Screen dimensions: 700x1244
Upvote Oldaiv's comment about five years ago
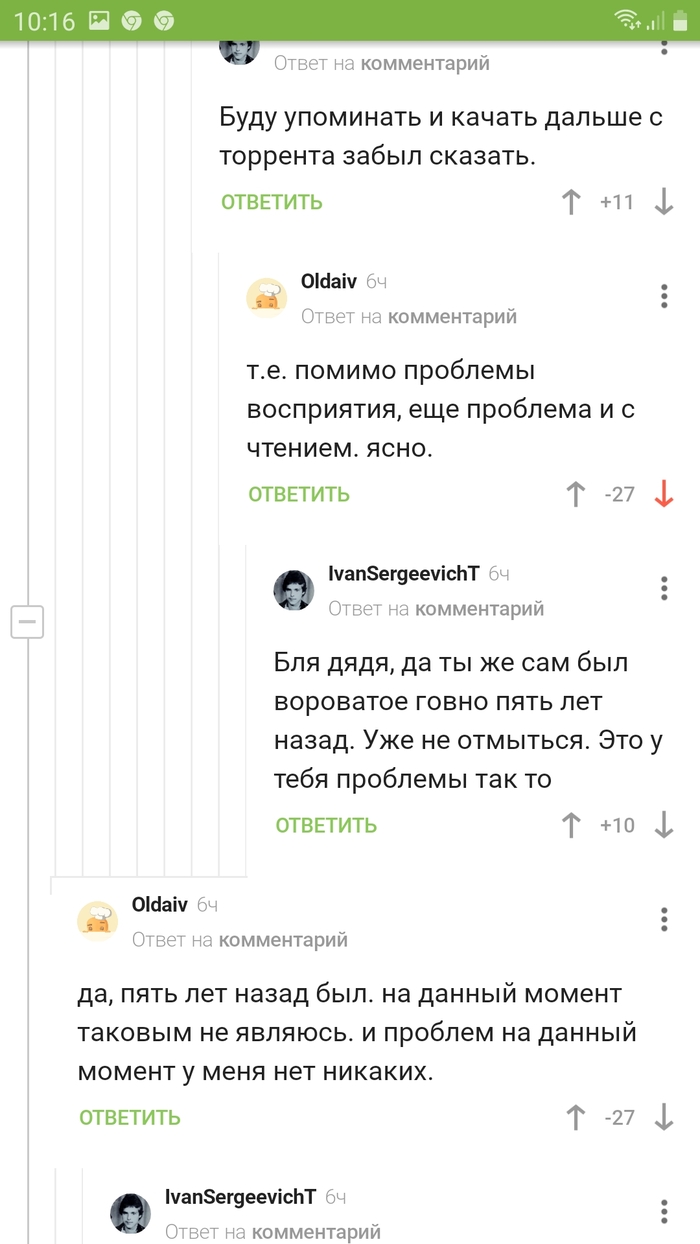click(x=576, y=1117)
